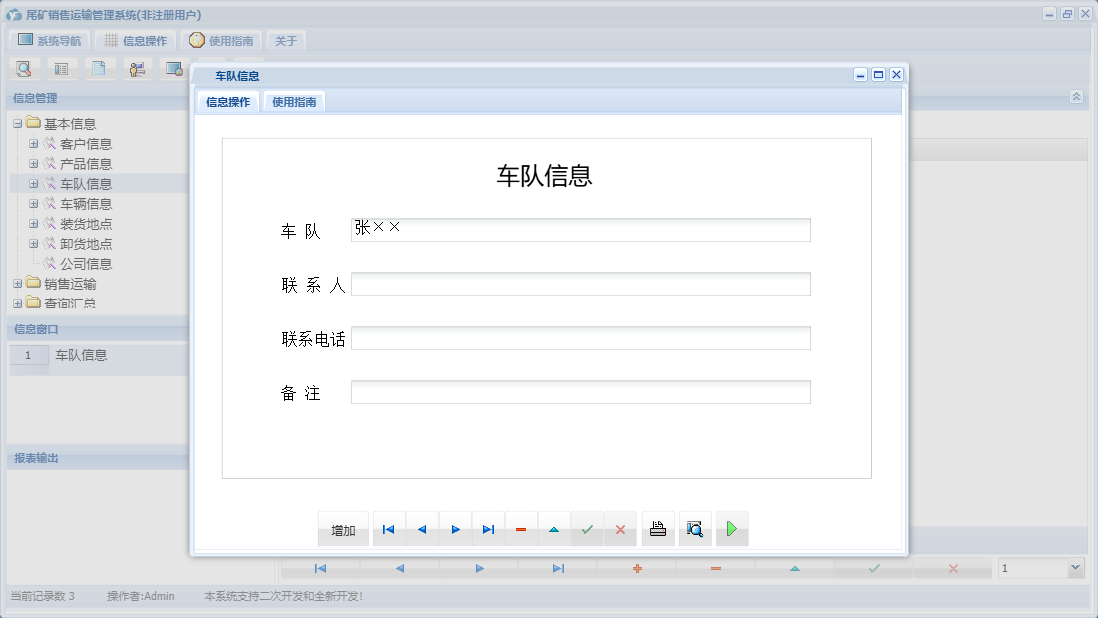Click the user presentation icon in top toolbar
The width and height of the screenshot is (1098, 618).
tap(137, 68)
